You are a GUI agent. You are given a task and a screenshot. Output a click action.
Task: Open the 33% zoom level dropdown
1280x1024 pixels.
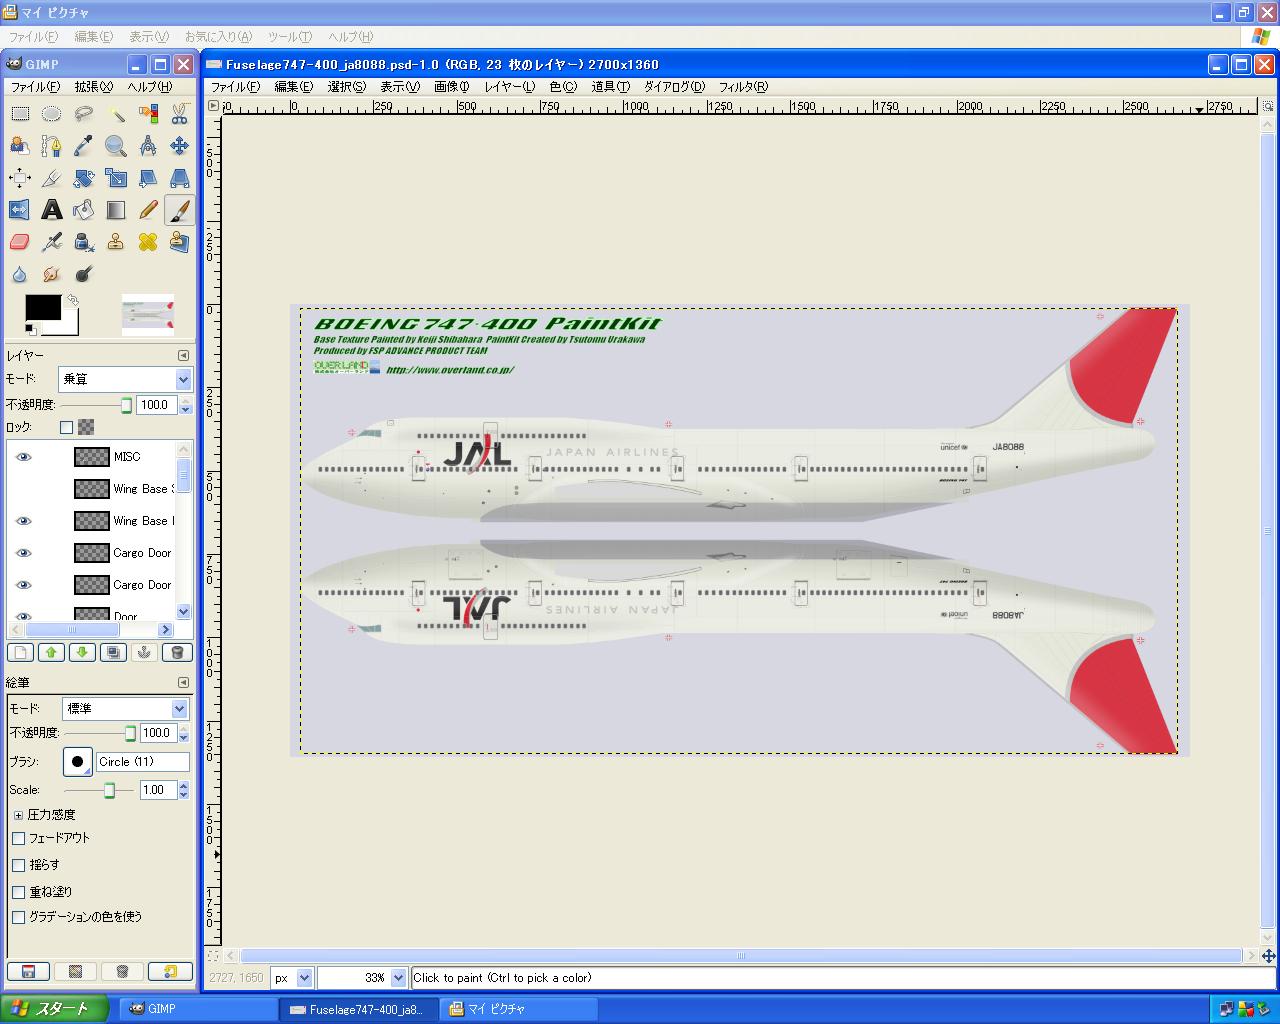(x=362, y=978)
